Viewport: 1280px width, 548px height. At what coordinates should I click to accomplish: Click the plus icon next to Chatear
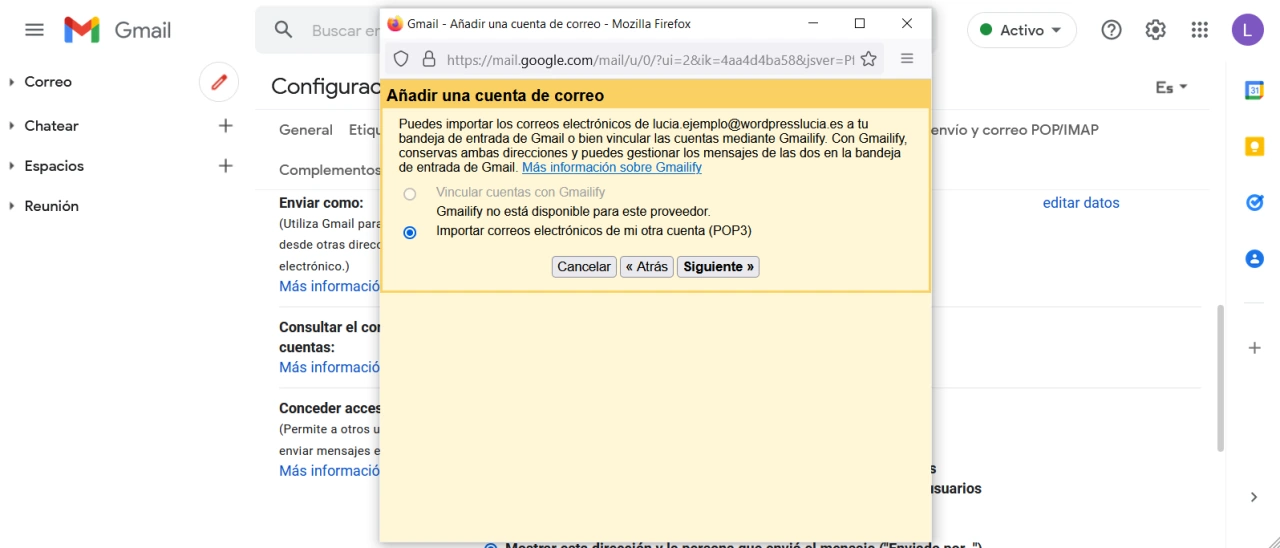tap(225, 126)
